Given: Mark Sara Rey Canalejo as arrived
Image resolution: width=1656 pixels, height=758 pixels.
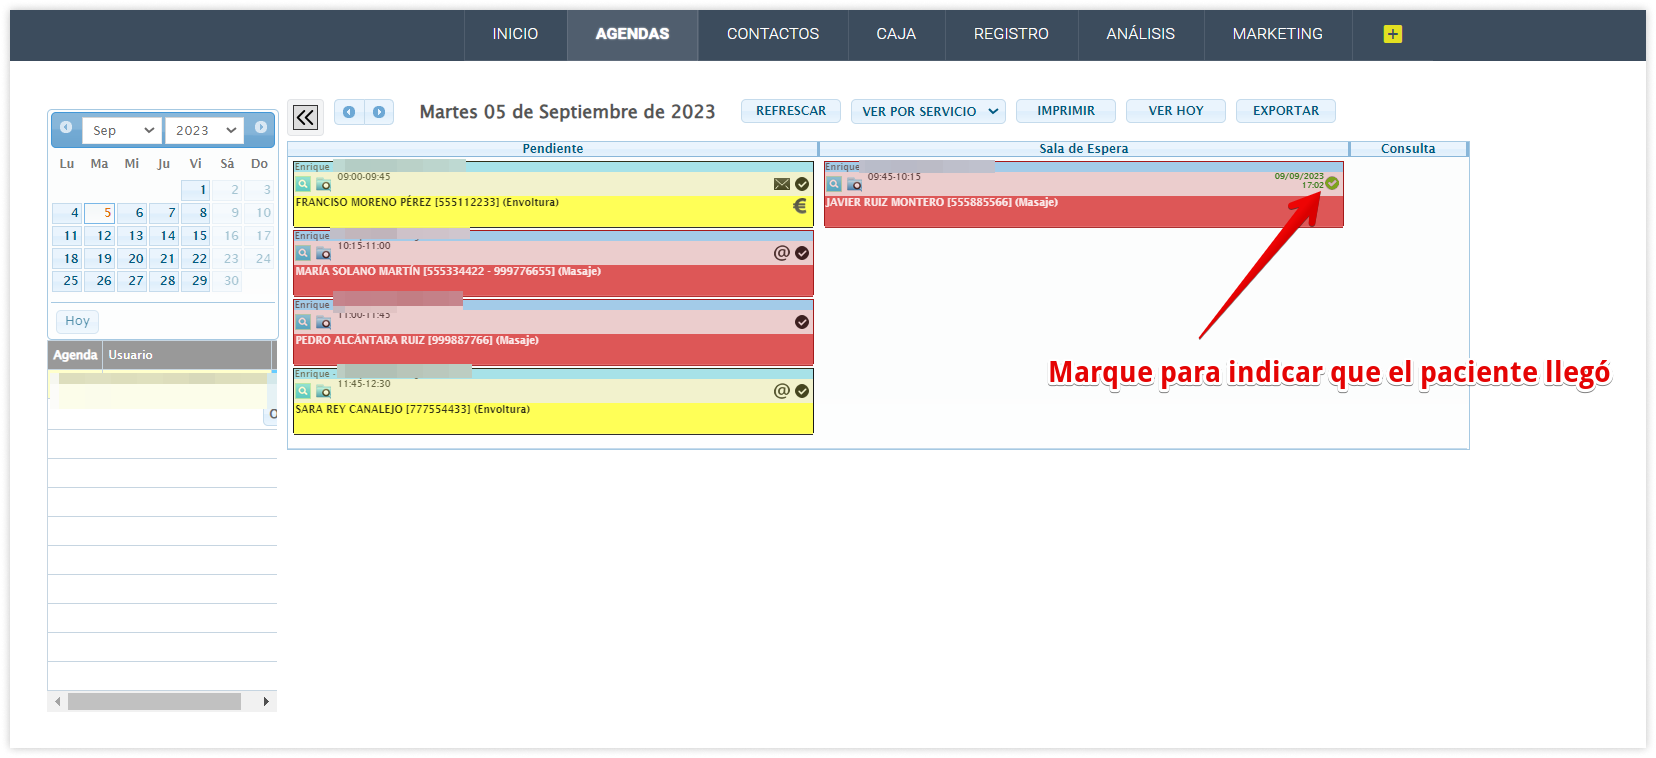Looking at the screenshot, I should click(x=802, y=391).
